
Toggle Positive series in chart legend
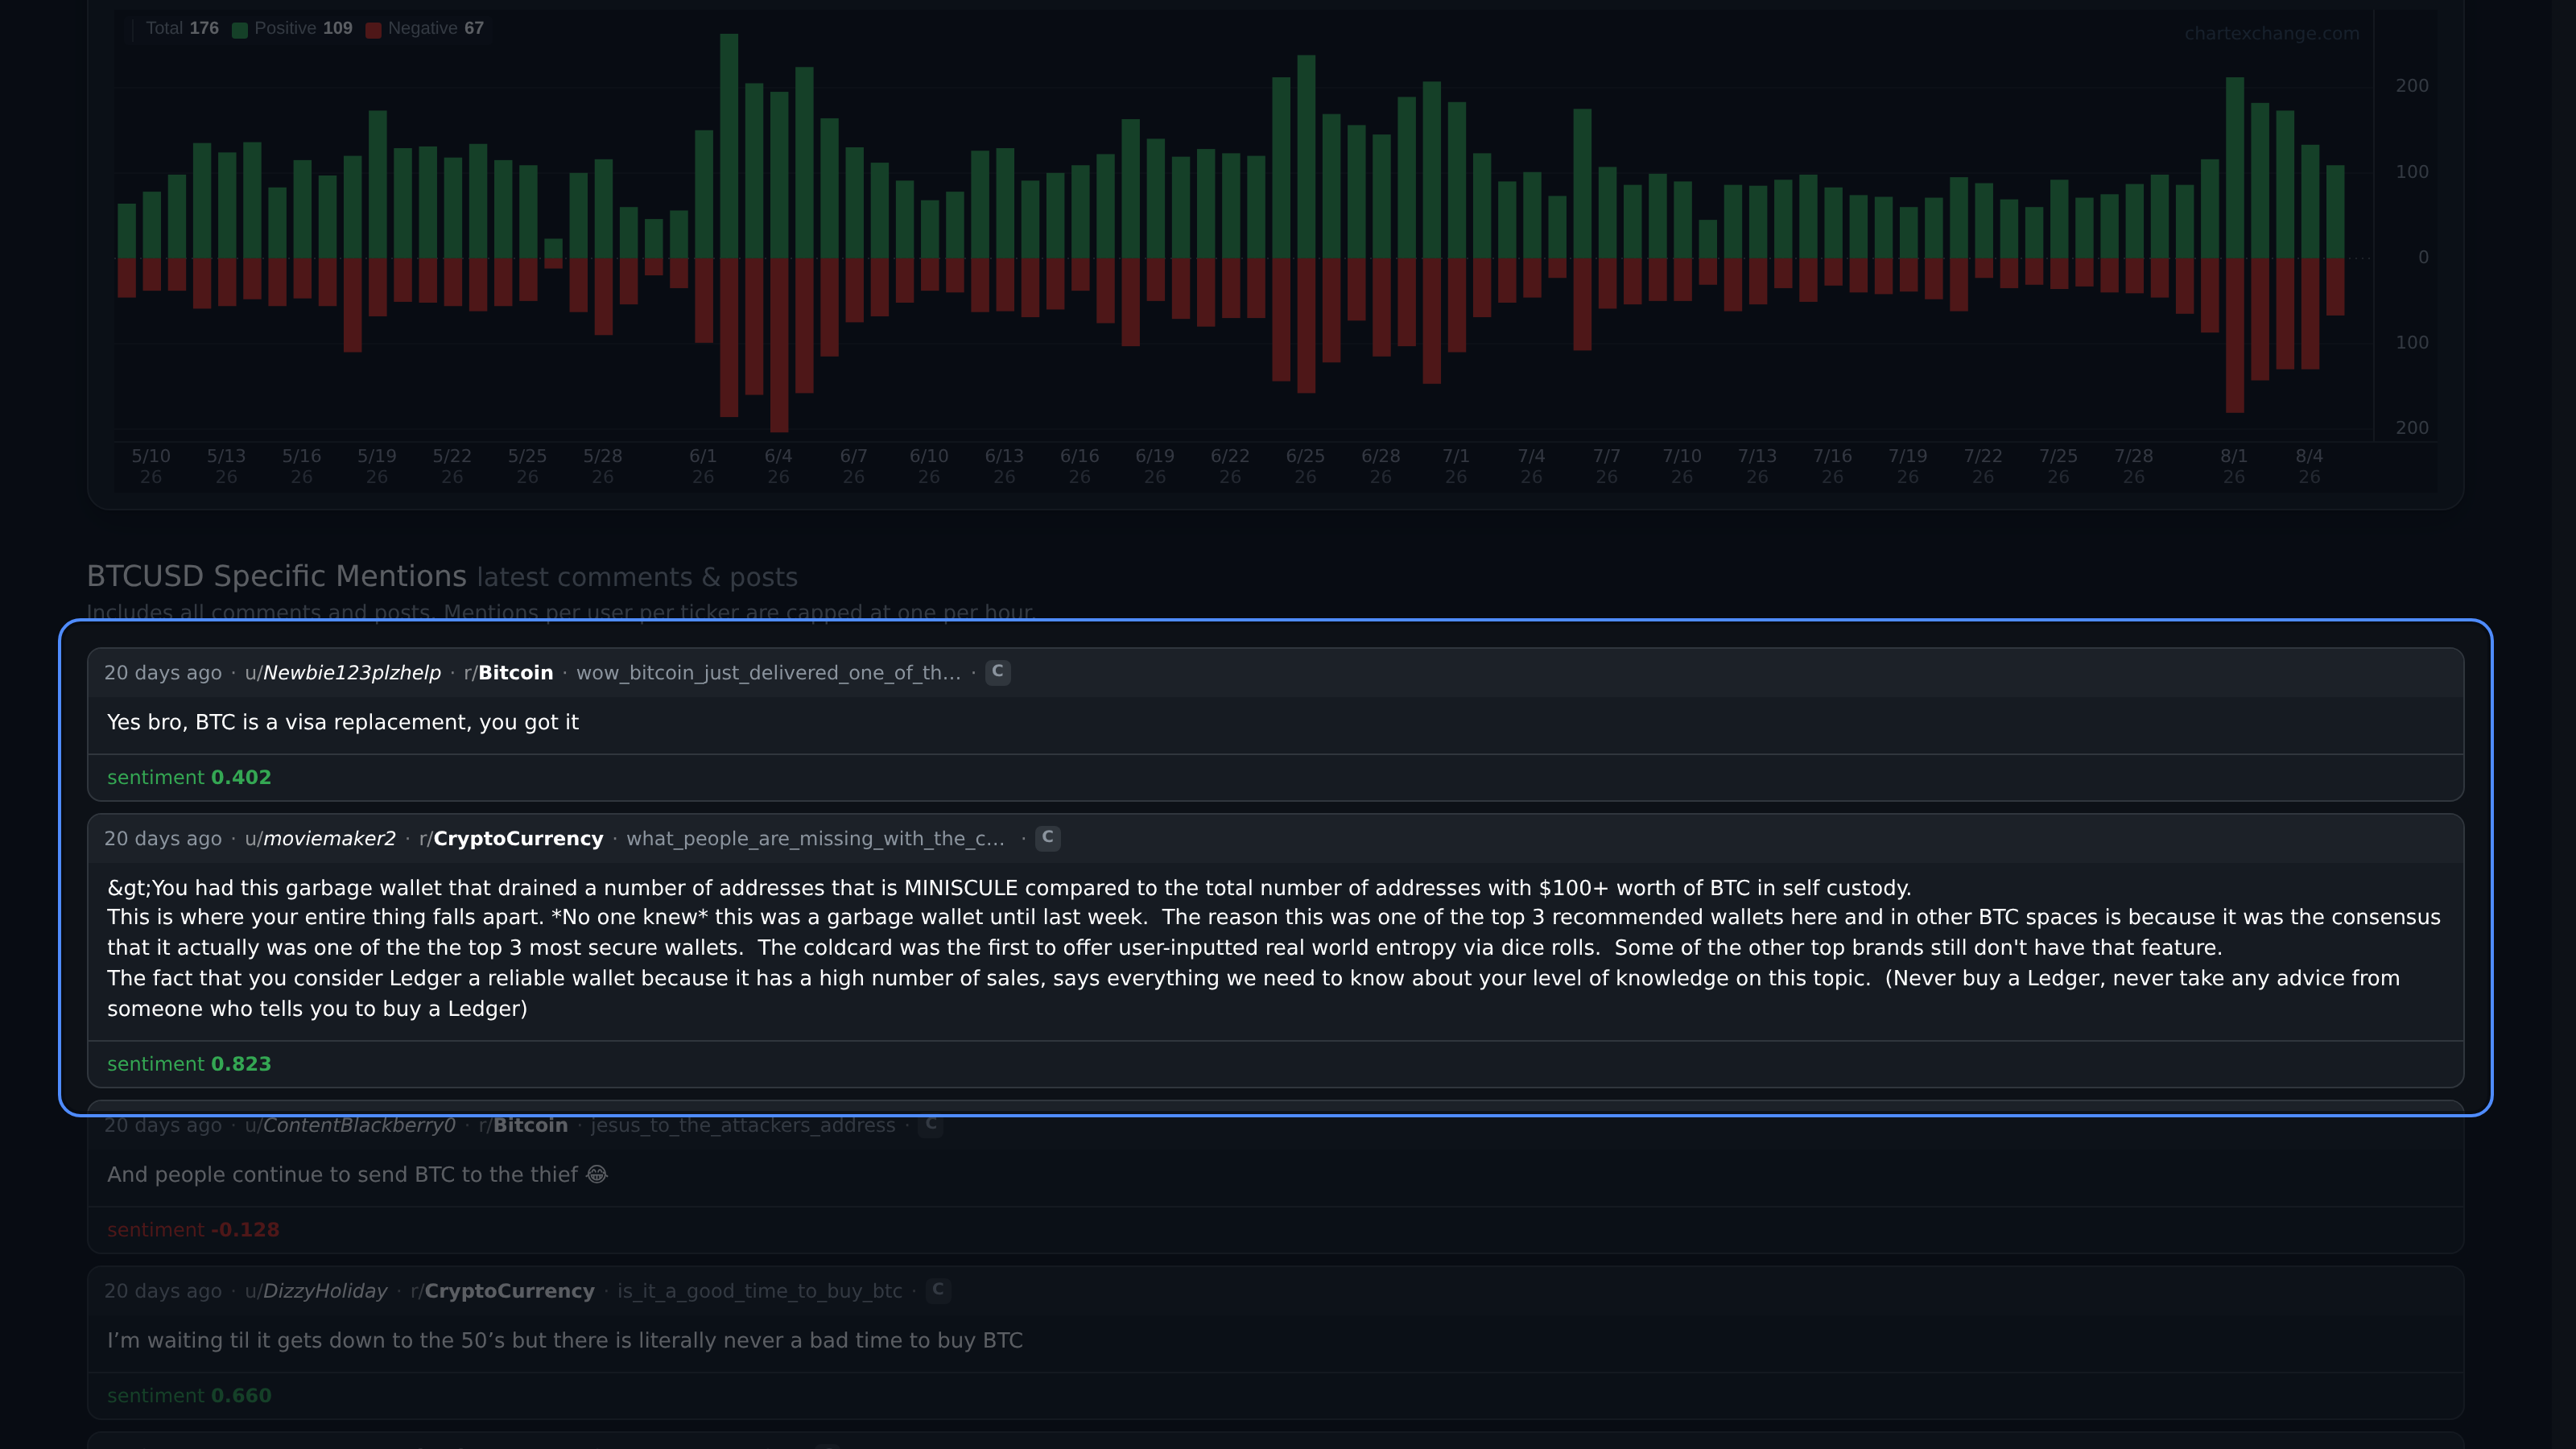pos(292,29)
